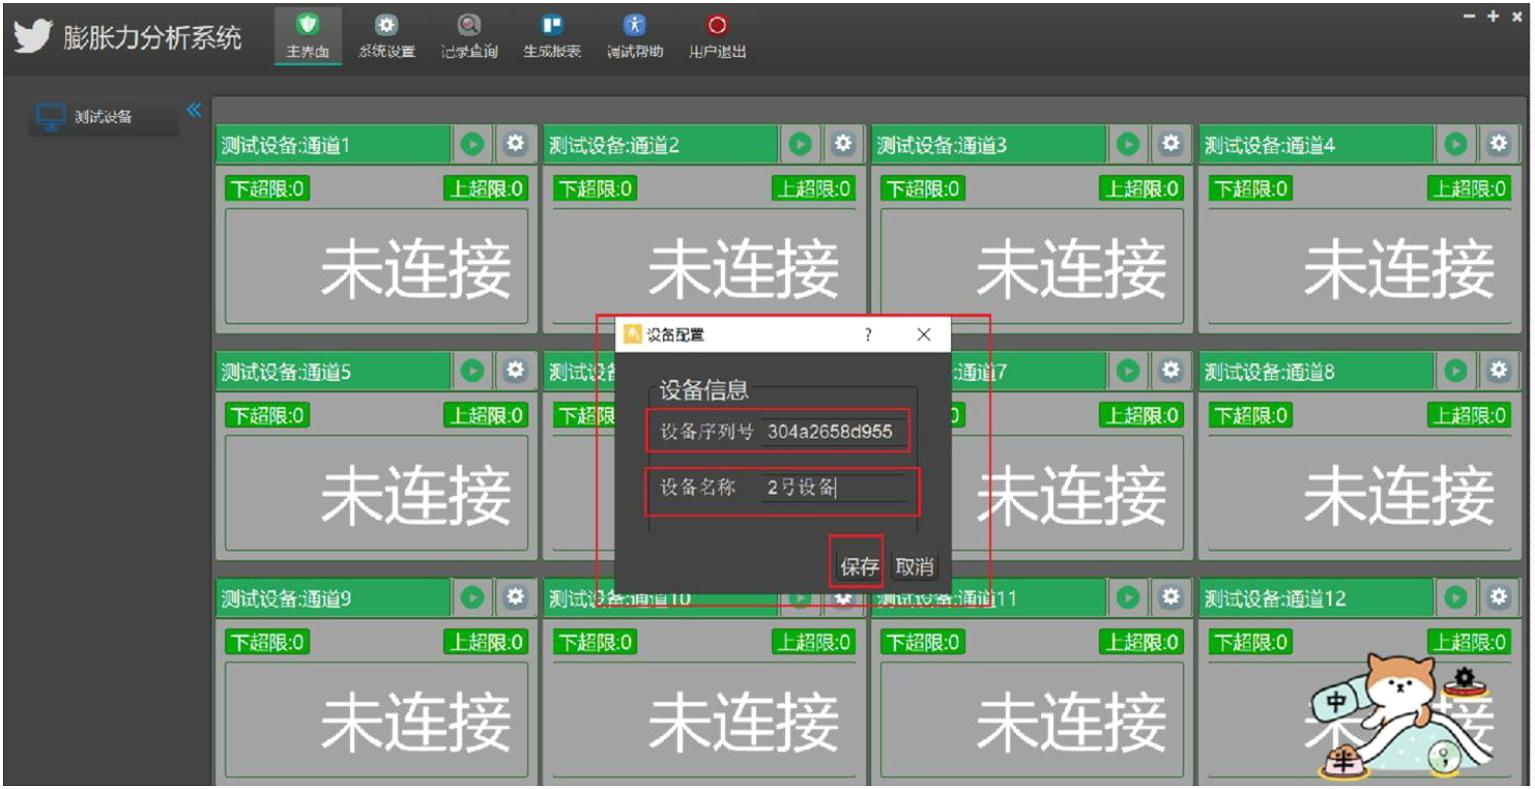Click the 调试帮助 help icon
This screenshot has width=1535, height=789.
click(634, 27)
